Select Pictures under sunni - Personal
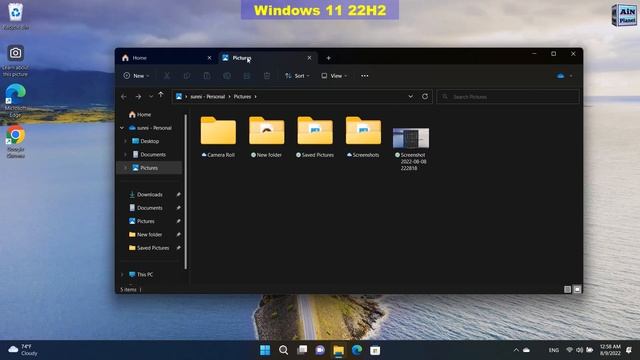The image size is (640, 360). coord(150,168)
